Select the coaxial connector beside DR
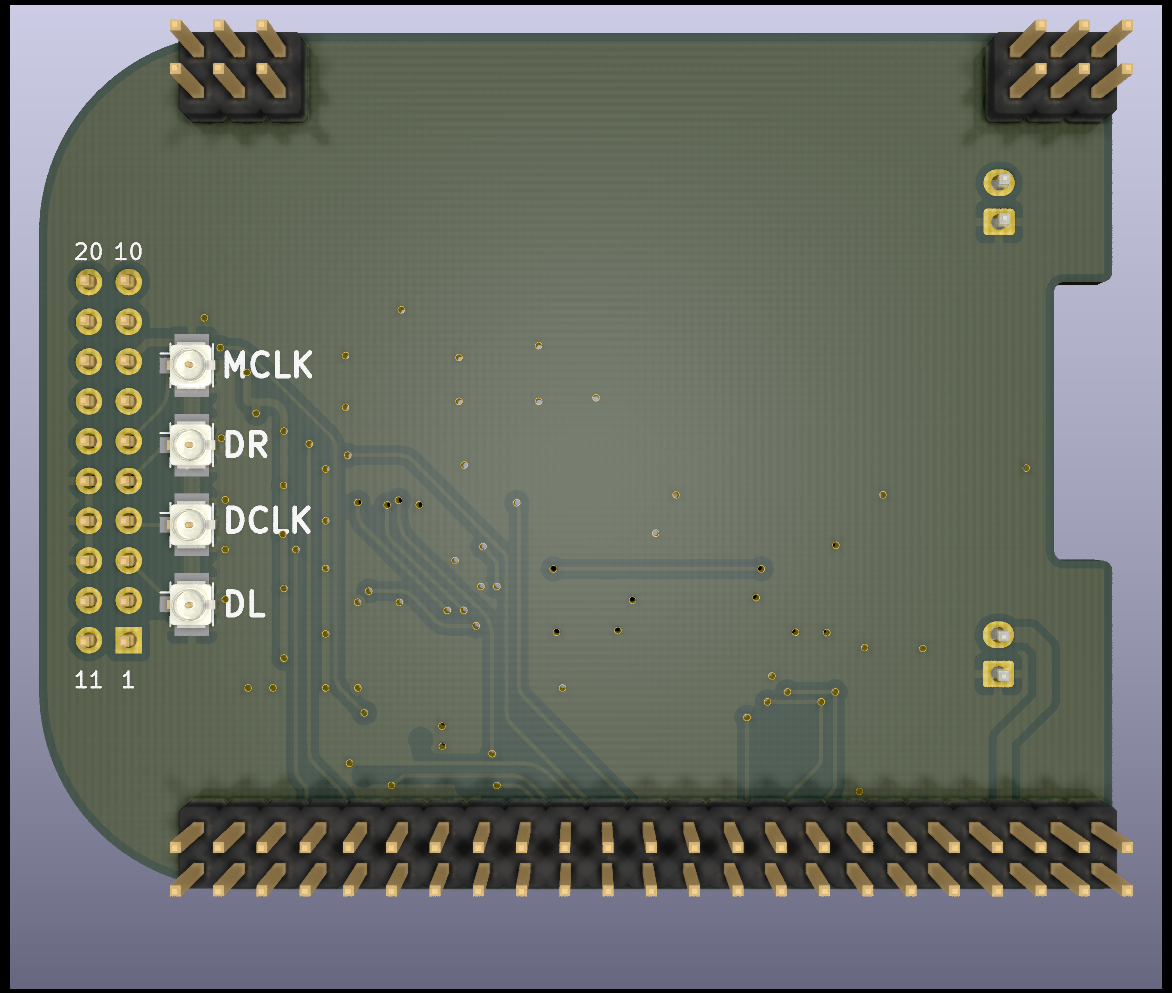Screen dimensions: 1172x993 coord(188,445)
